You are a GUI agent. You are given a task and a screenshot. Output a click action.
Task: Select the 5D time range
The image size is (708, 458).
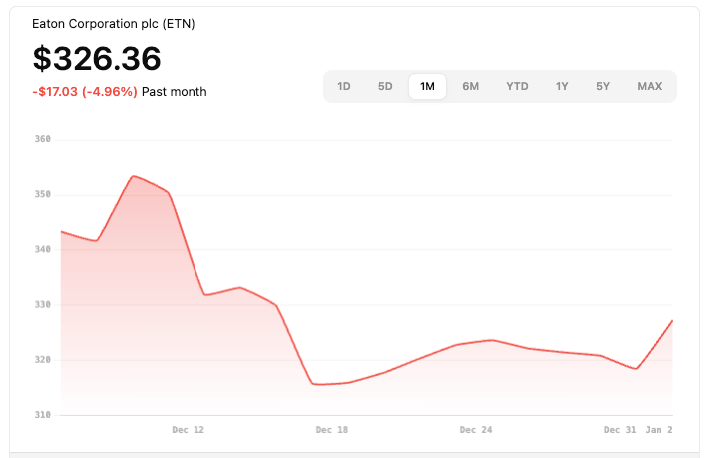point(385,86)
